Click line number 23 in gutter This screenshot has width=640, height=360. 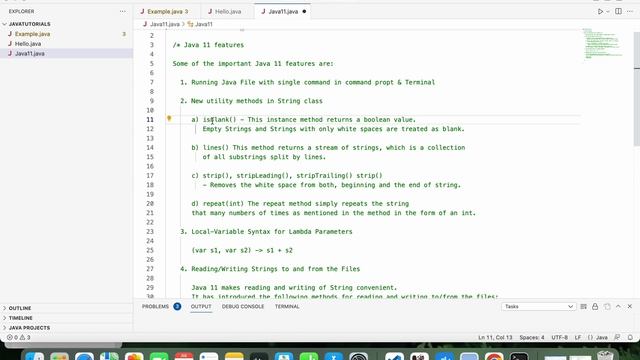pos(150,231)
